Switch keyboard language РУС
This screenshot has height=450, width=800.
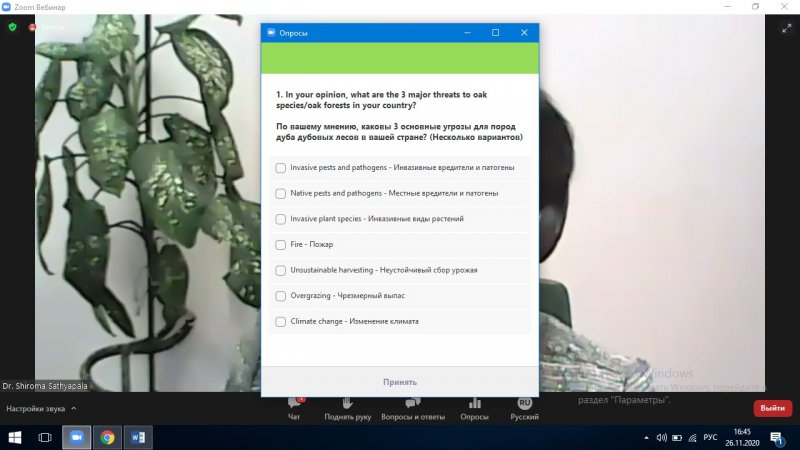tap(710, 437)
